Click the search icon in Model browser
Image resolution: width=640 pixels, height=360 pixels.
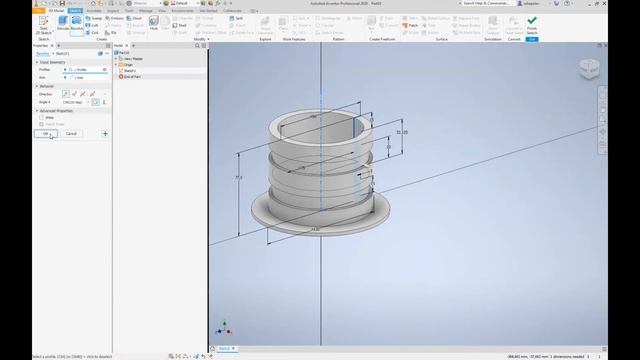[197, 46]
